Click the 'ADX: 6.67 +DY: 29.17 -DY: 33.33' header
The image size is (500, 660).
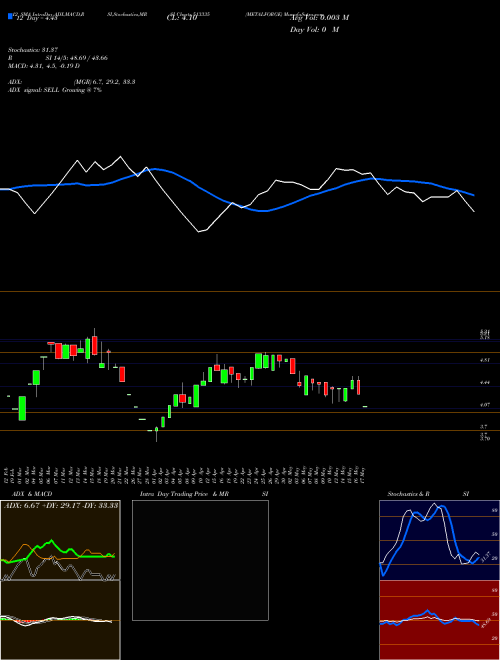coord(61,505)
